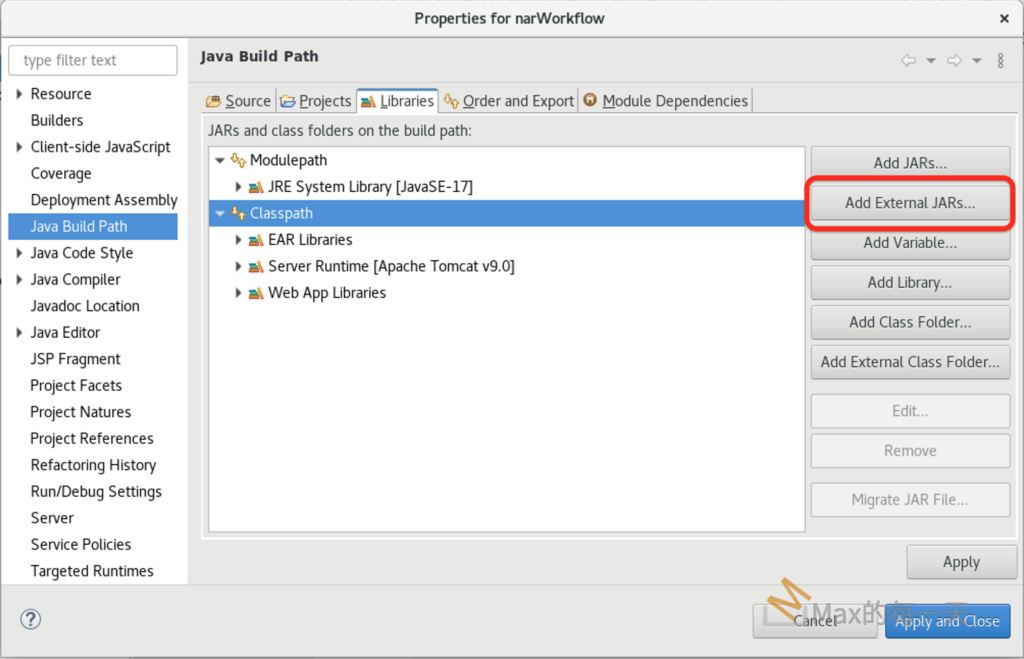Image resolution: width=1024 pixels, height=659 pixels.
Task: Click the filter text input field
Action: (93, 60)
